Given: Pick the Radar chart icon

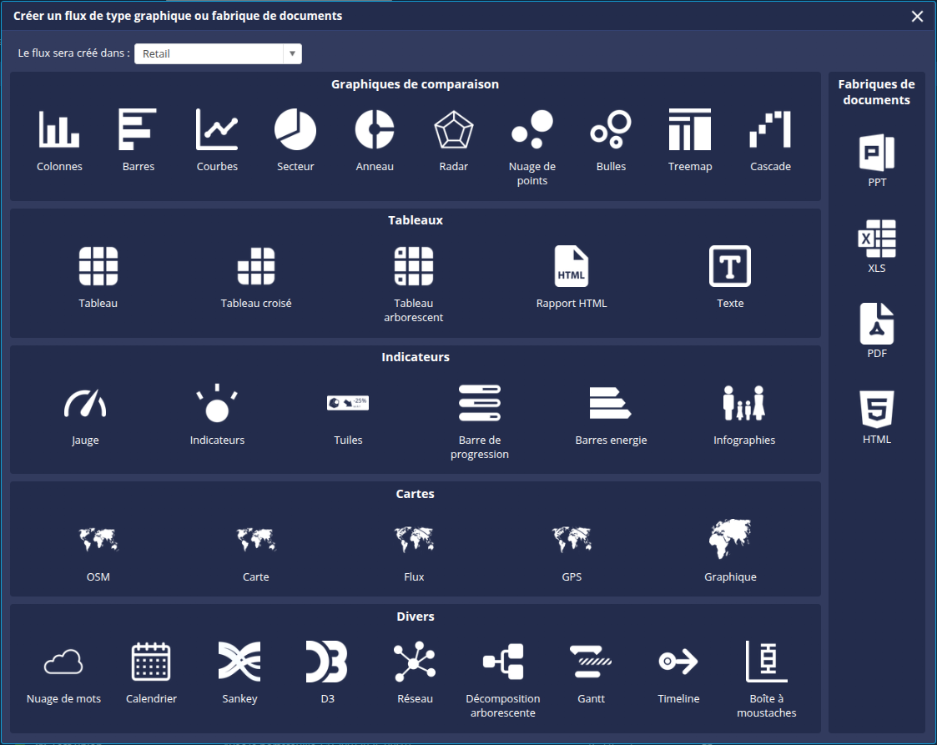Looking at the screenshot, I should tap(453, 130).
